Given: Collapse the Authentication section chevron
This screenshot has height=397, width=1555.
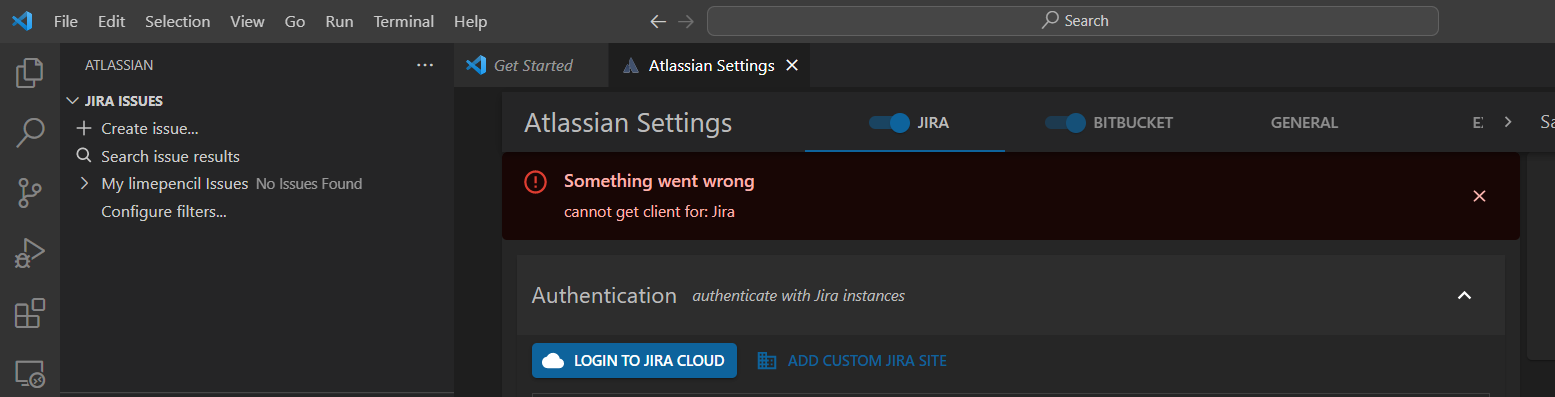Looking at the screenshot, I should [1464, 295].
